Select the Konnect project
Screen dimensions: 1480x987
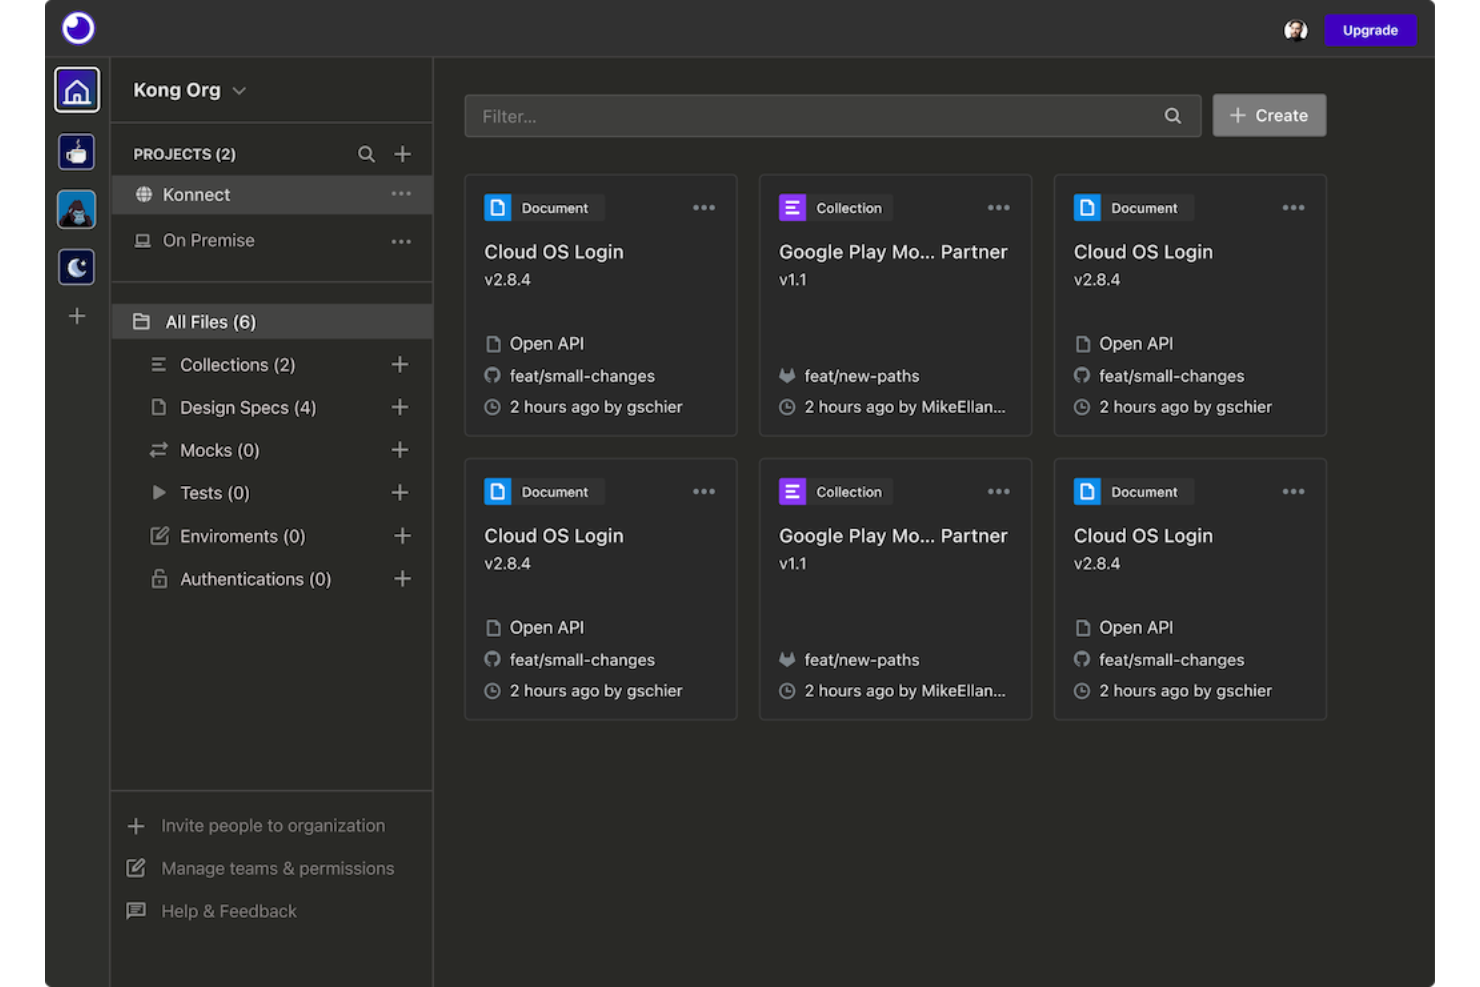click(272, 195)
